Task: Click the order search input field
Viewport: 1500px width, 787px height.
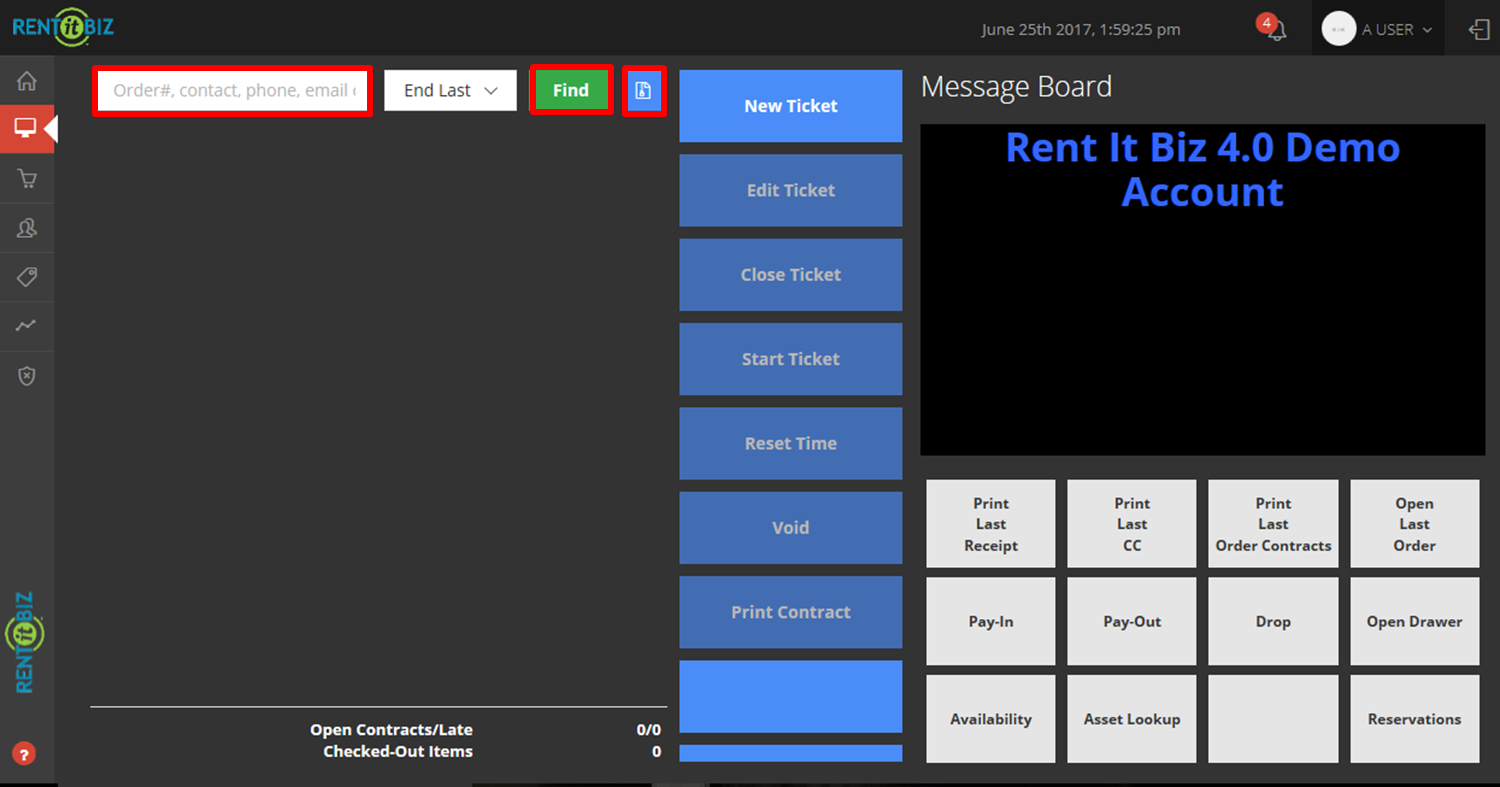Action: [233, 90]
